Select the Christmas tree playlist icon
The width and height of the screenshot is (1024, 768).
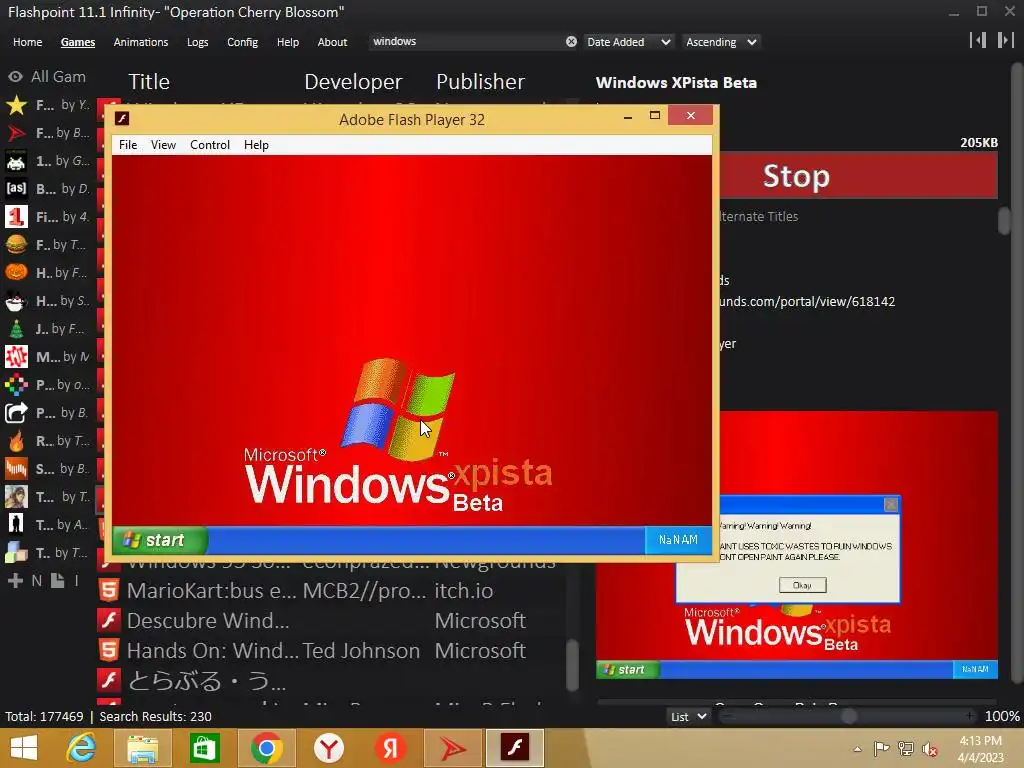click(x=16, y=328)
